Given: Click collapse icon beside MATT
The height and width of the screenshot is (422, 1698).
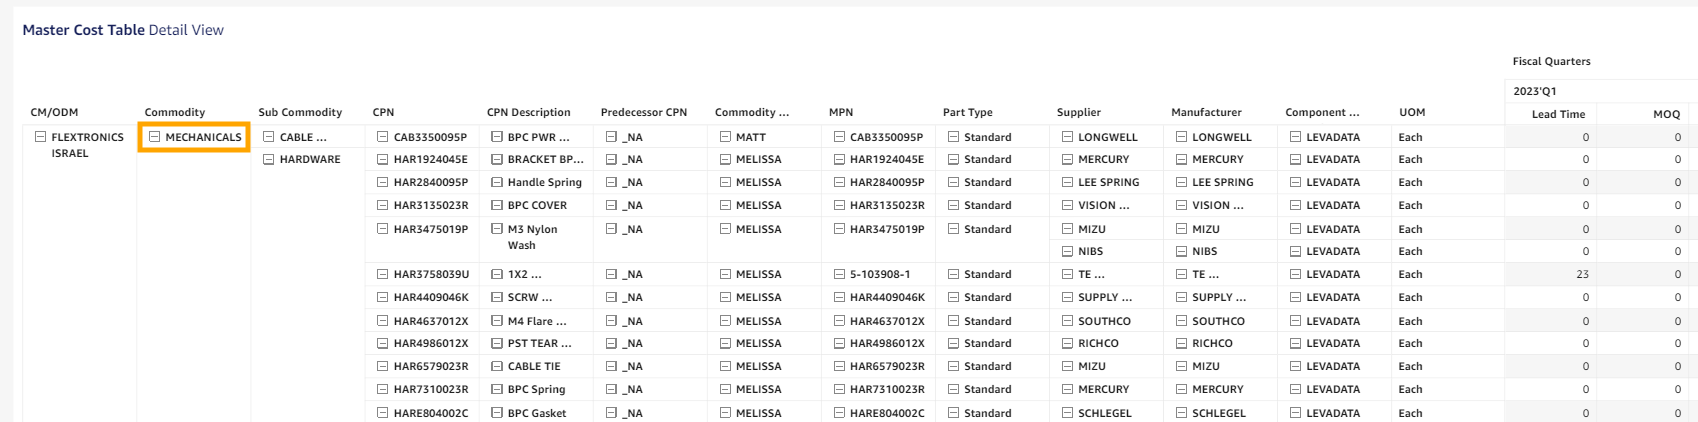Looking at the screenshot, I should tap(724, 137).
